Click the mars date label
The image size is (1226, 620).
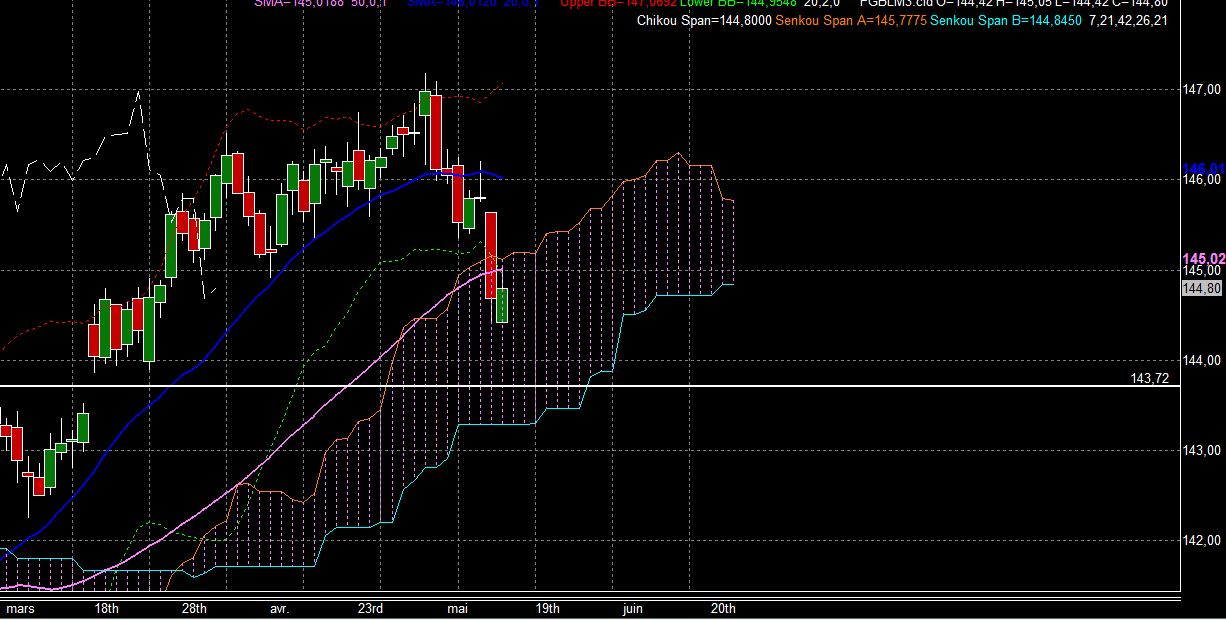(x=20, y=608)
